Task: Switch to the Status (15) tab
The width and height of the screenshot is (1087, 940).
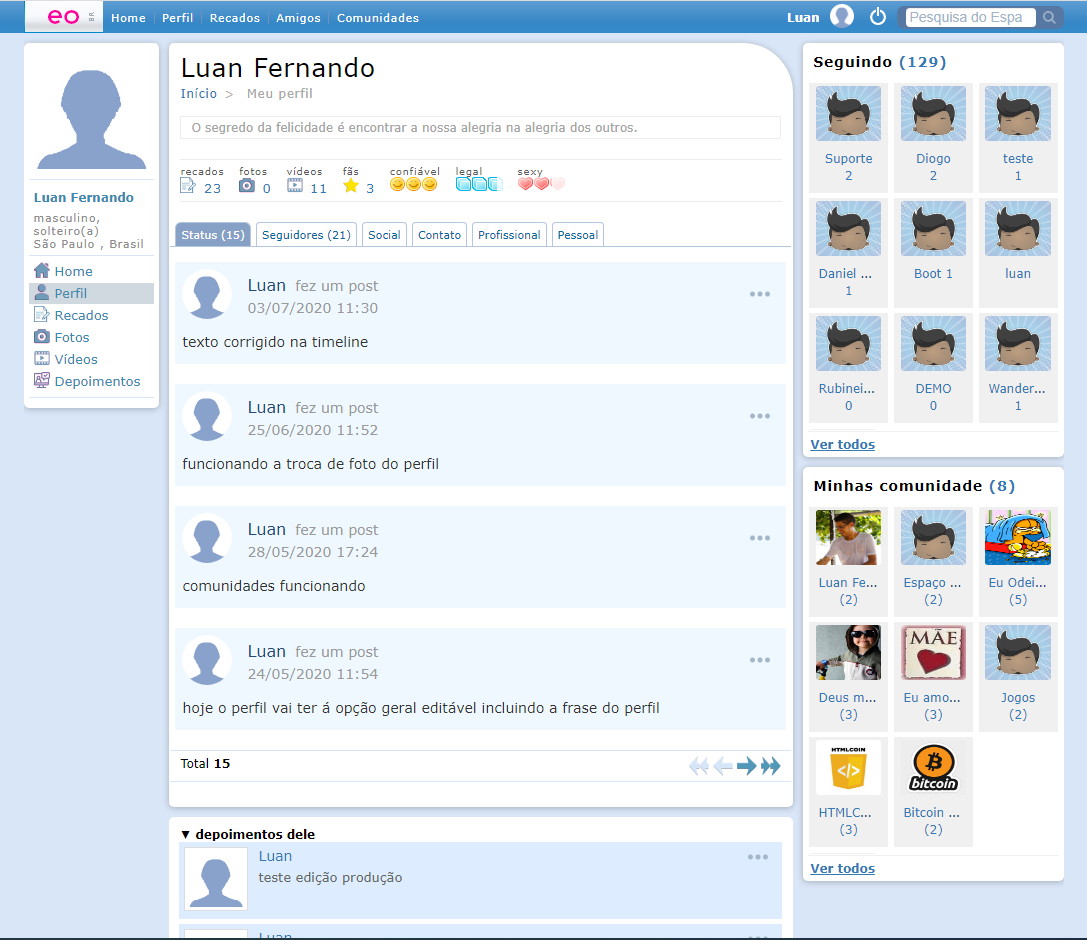Action: pos(213,235)
